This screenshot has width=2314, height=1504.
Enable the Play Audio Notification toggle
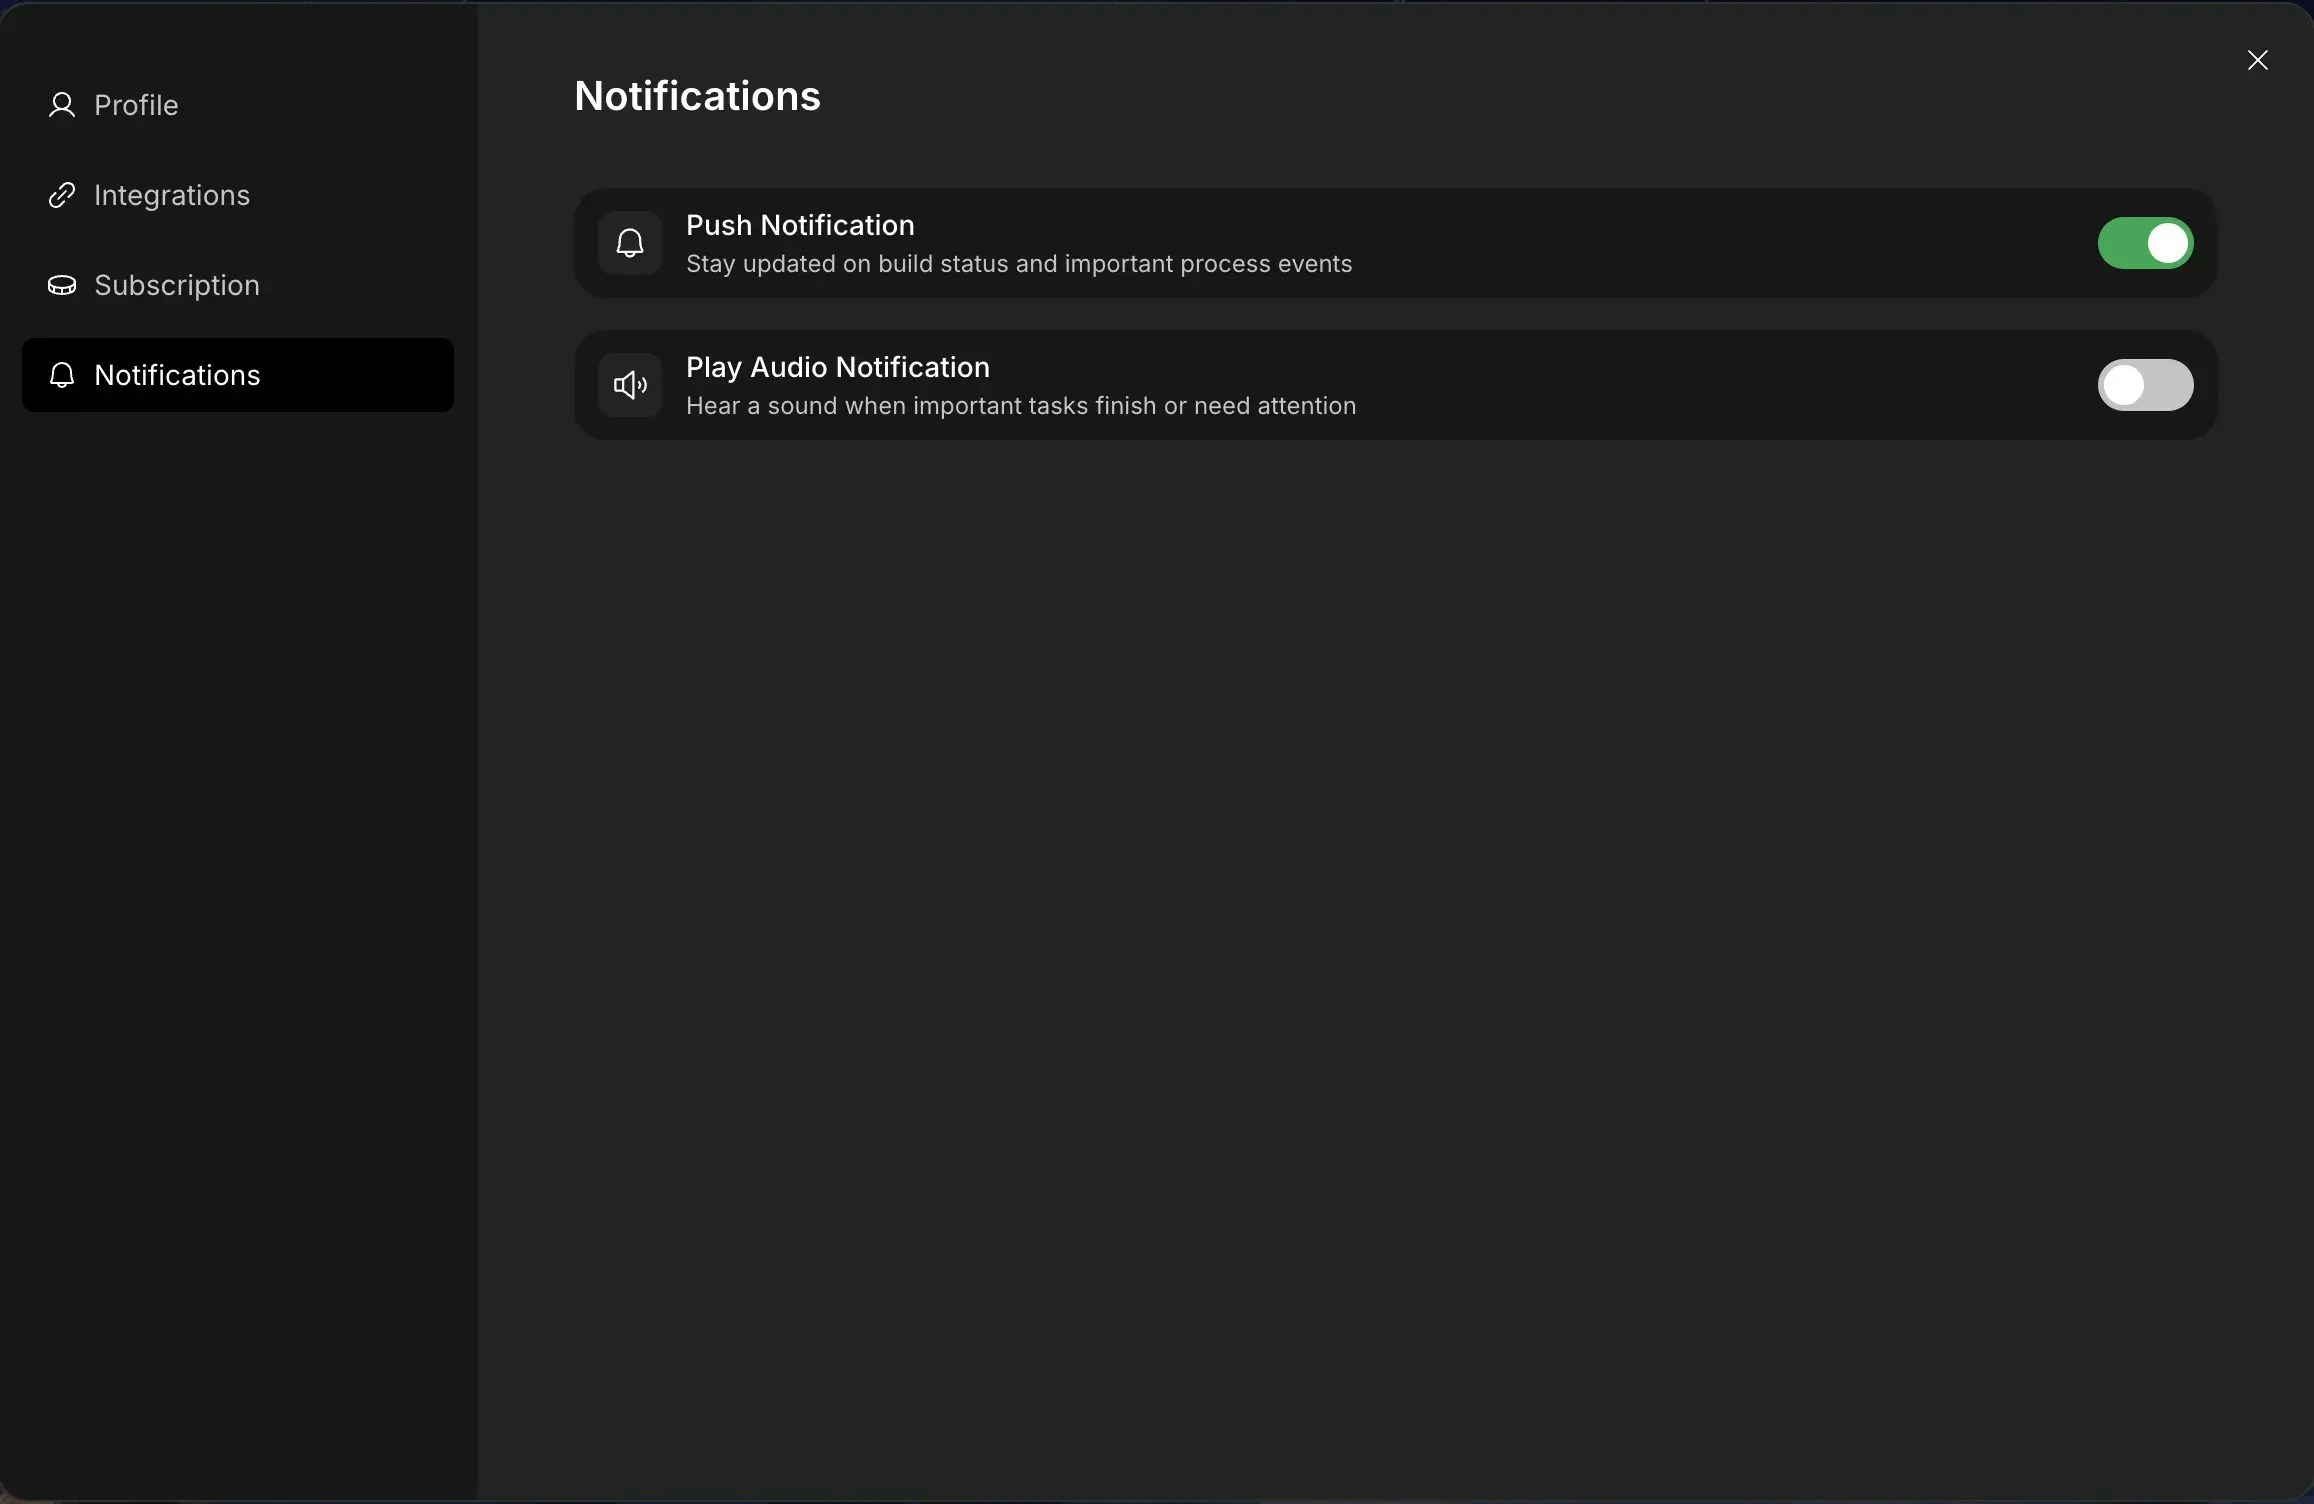(x=2146, y=385)
